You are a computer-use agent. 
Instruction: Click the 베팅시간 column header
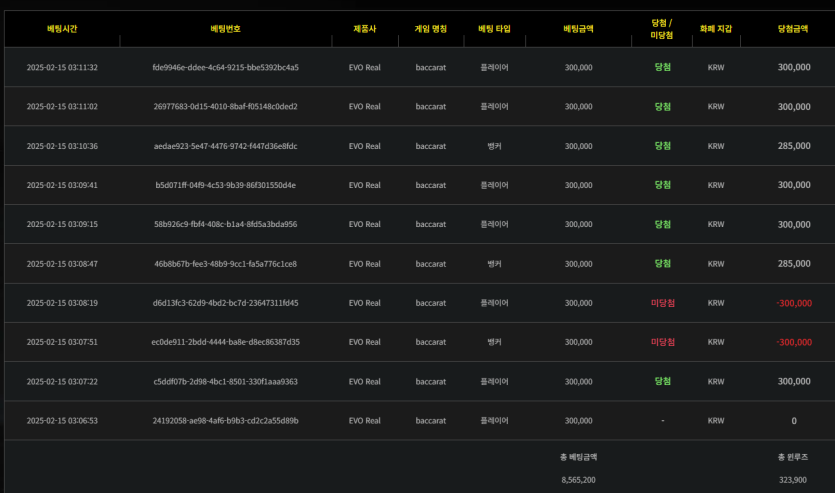[61, 29]
